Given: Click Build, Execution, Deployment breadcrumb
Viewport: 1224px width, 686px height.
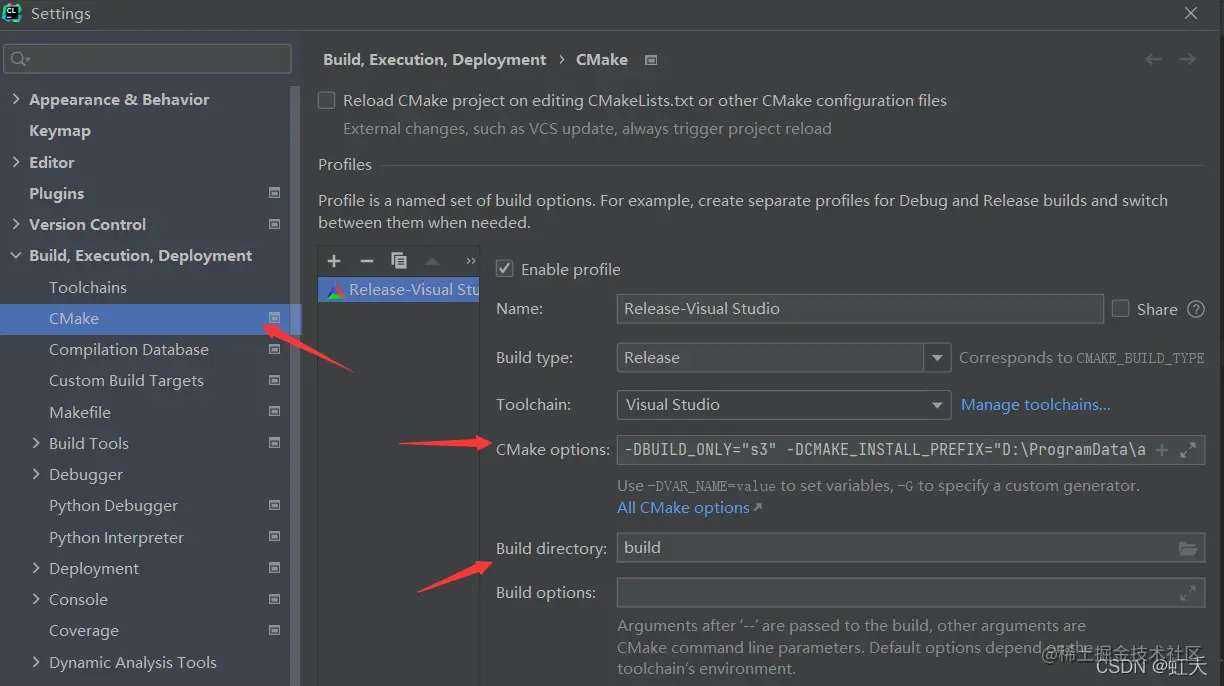Looking at the screenshot, I should [x=435, y=59].
